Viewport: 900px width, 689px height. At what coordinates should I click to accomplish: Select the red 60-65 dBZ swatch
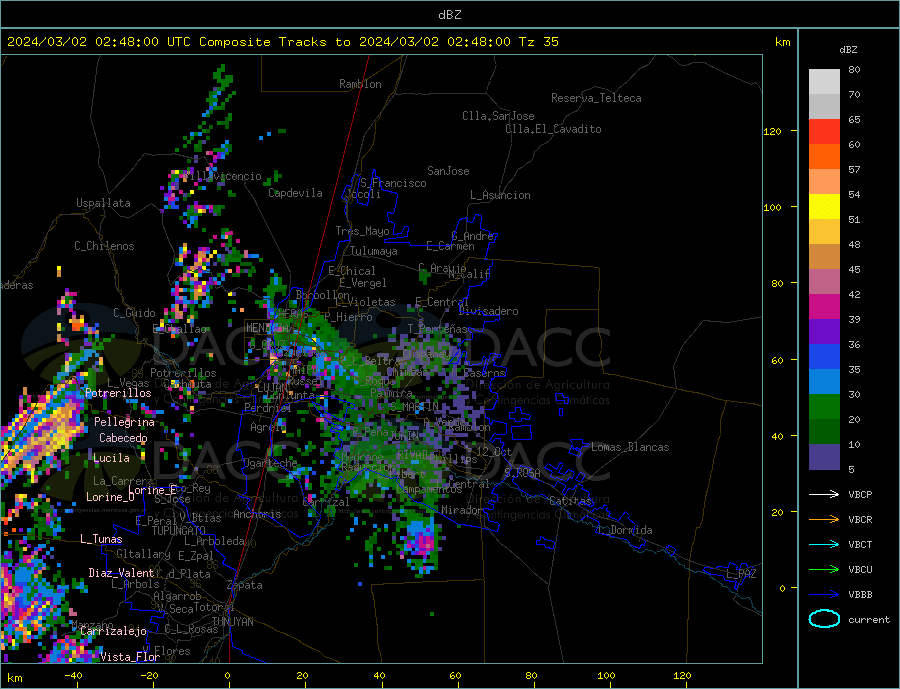(824, 131)
